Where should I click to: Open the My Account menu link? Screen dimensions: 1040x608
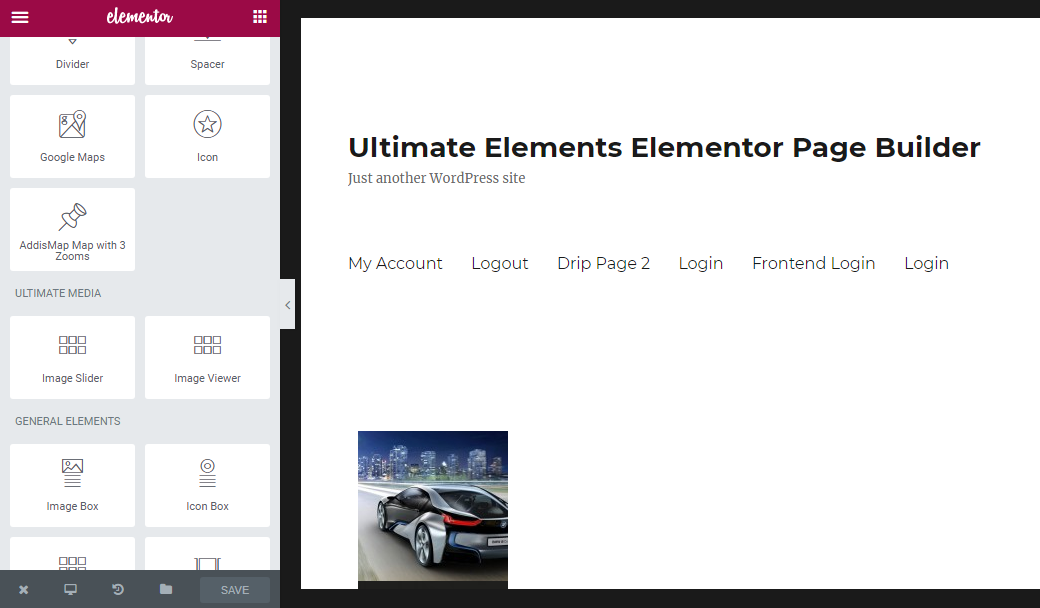395,263
